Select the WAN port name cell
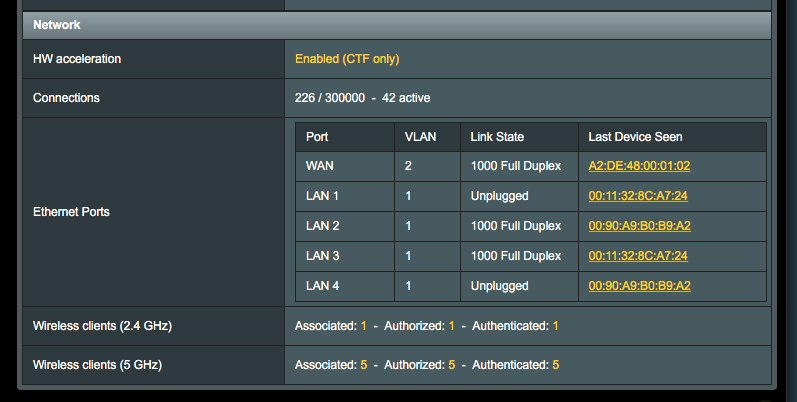Viewport: 797px width, 402px height. pos(319,166)
